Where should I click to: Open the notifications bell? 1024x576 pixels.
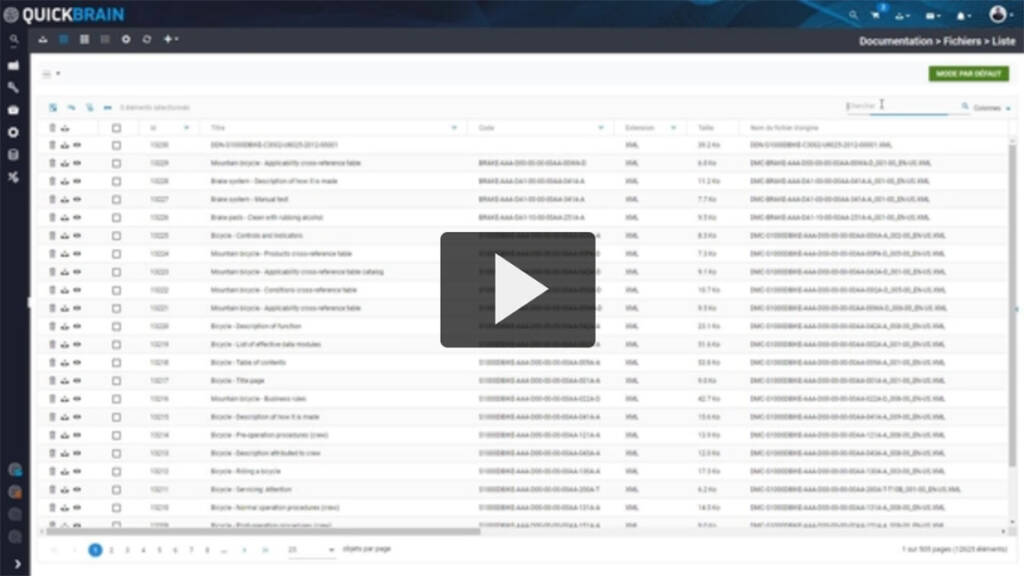click(x=961, y=13)
